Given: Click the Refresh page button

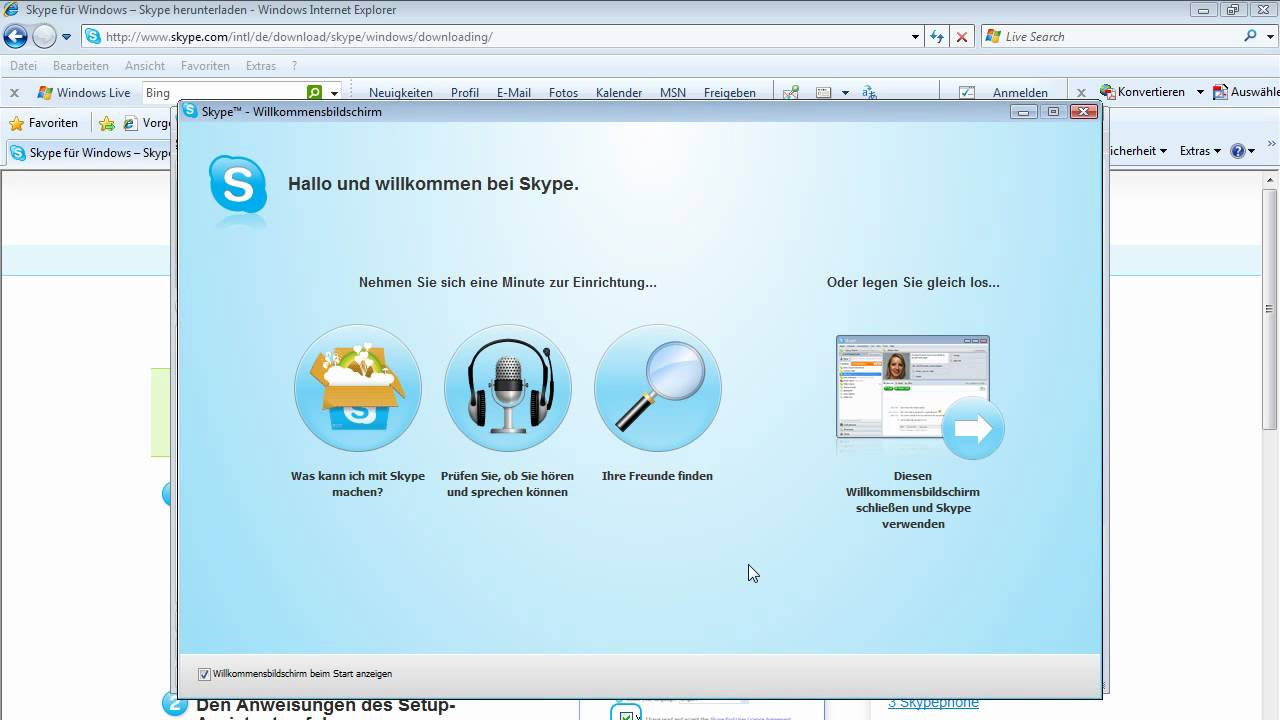Looking at the screenshot, I should [x=937, y=37].
